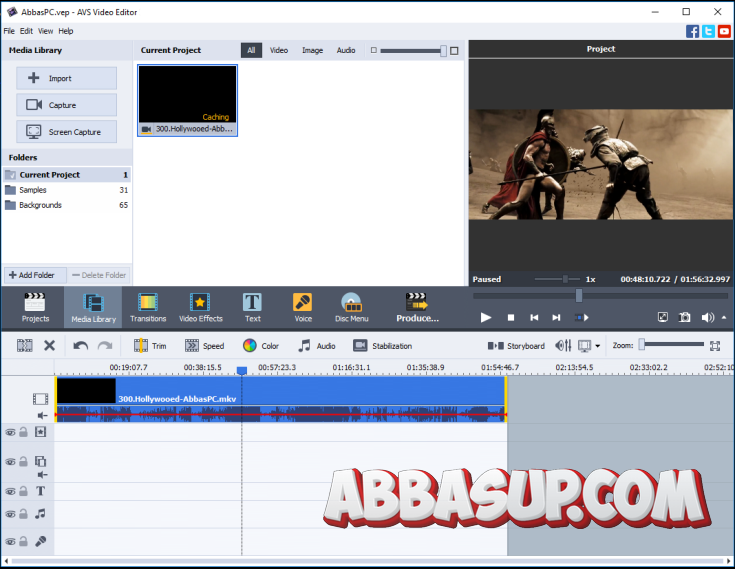
Task: Adjust the thumbnail size slider
Action: tap(443, 51)
